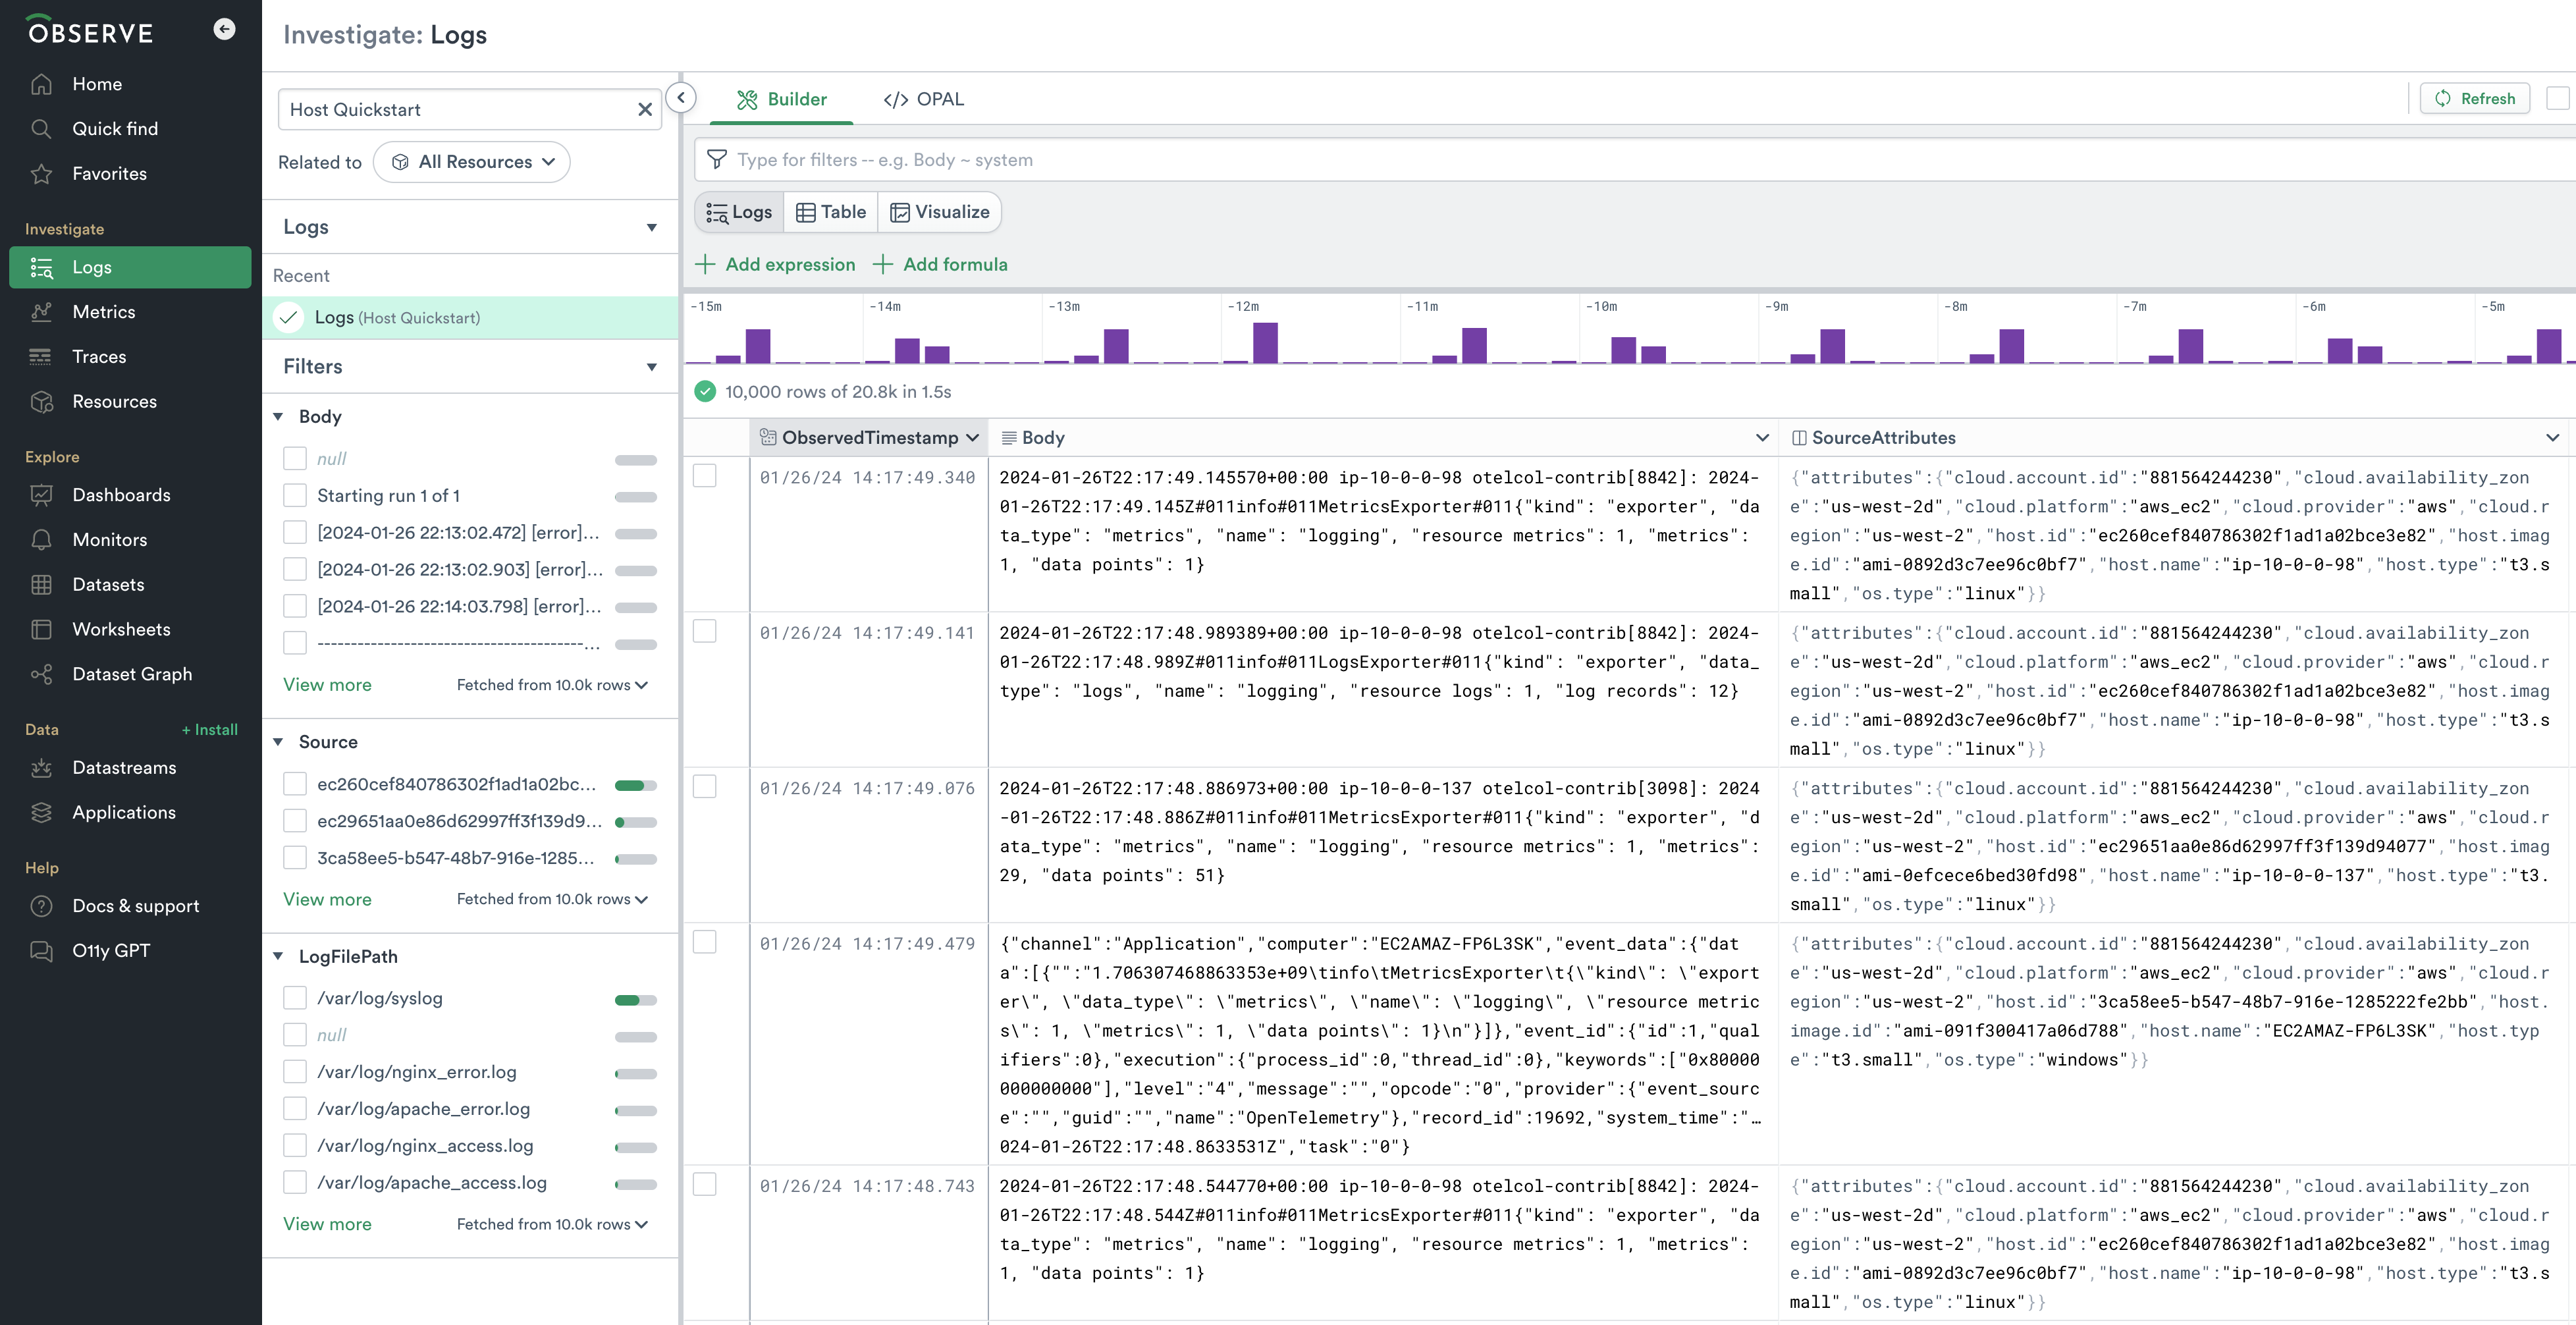This screenshot has height=1325, width=2576.
Task: Tick the 'Starting run 1 of 1' checkbox
Action: pyautogui.click(x=295, y=496)
